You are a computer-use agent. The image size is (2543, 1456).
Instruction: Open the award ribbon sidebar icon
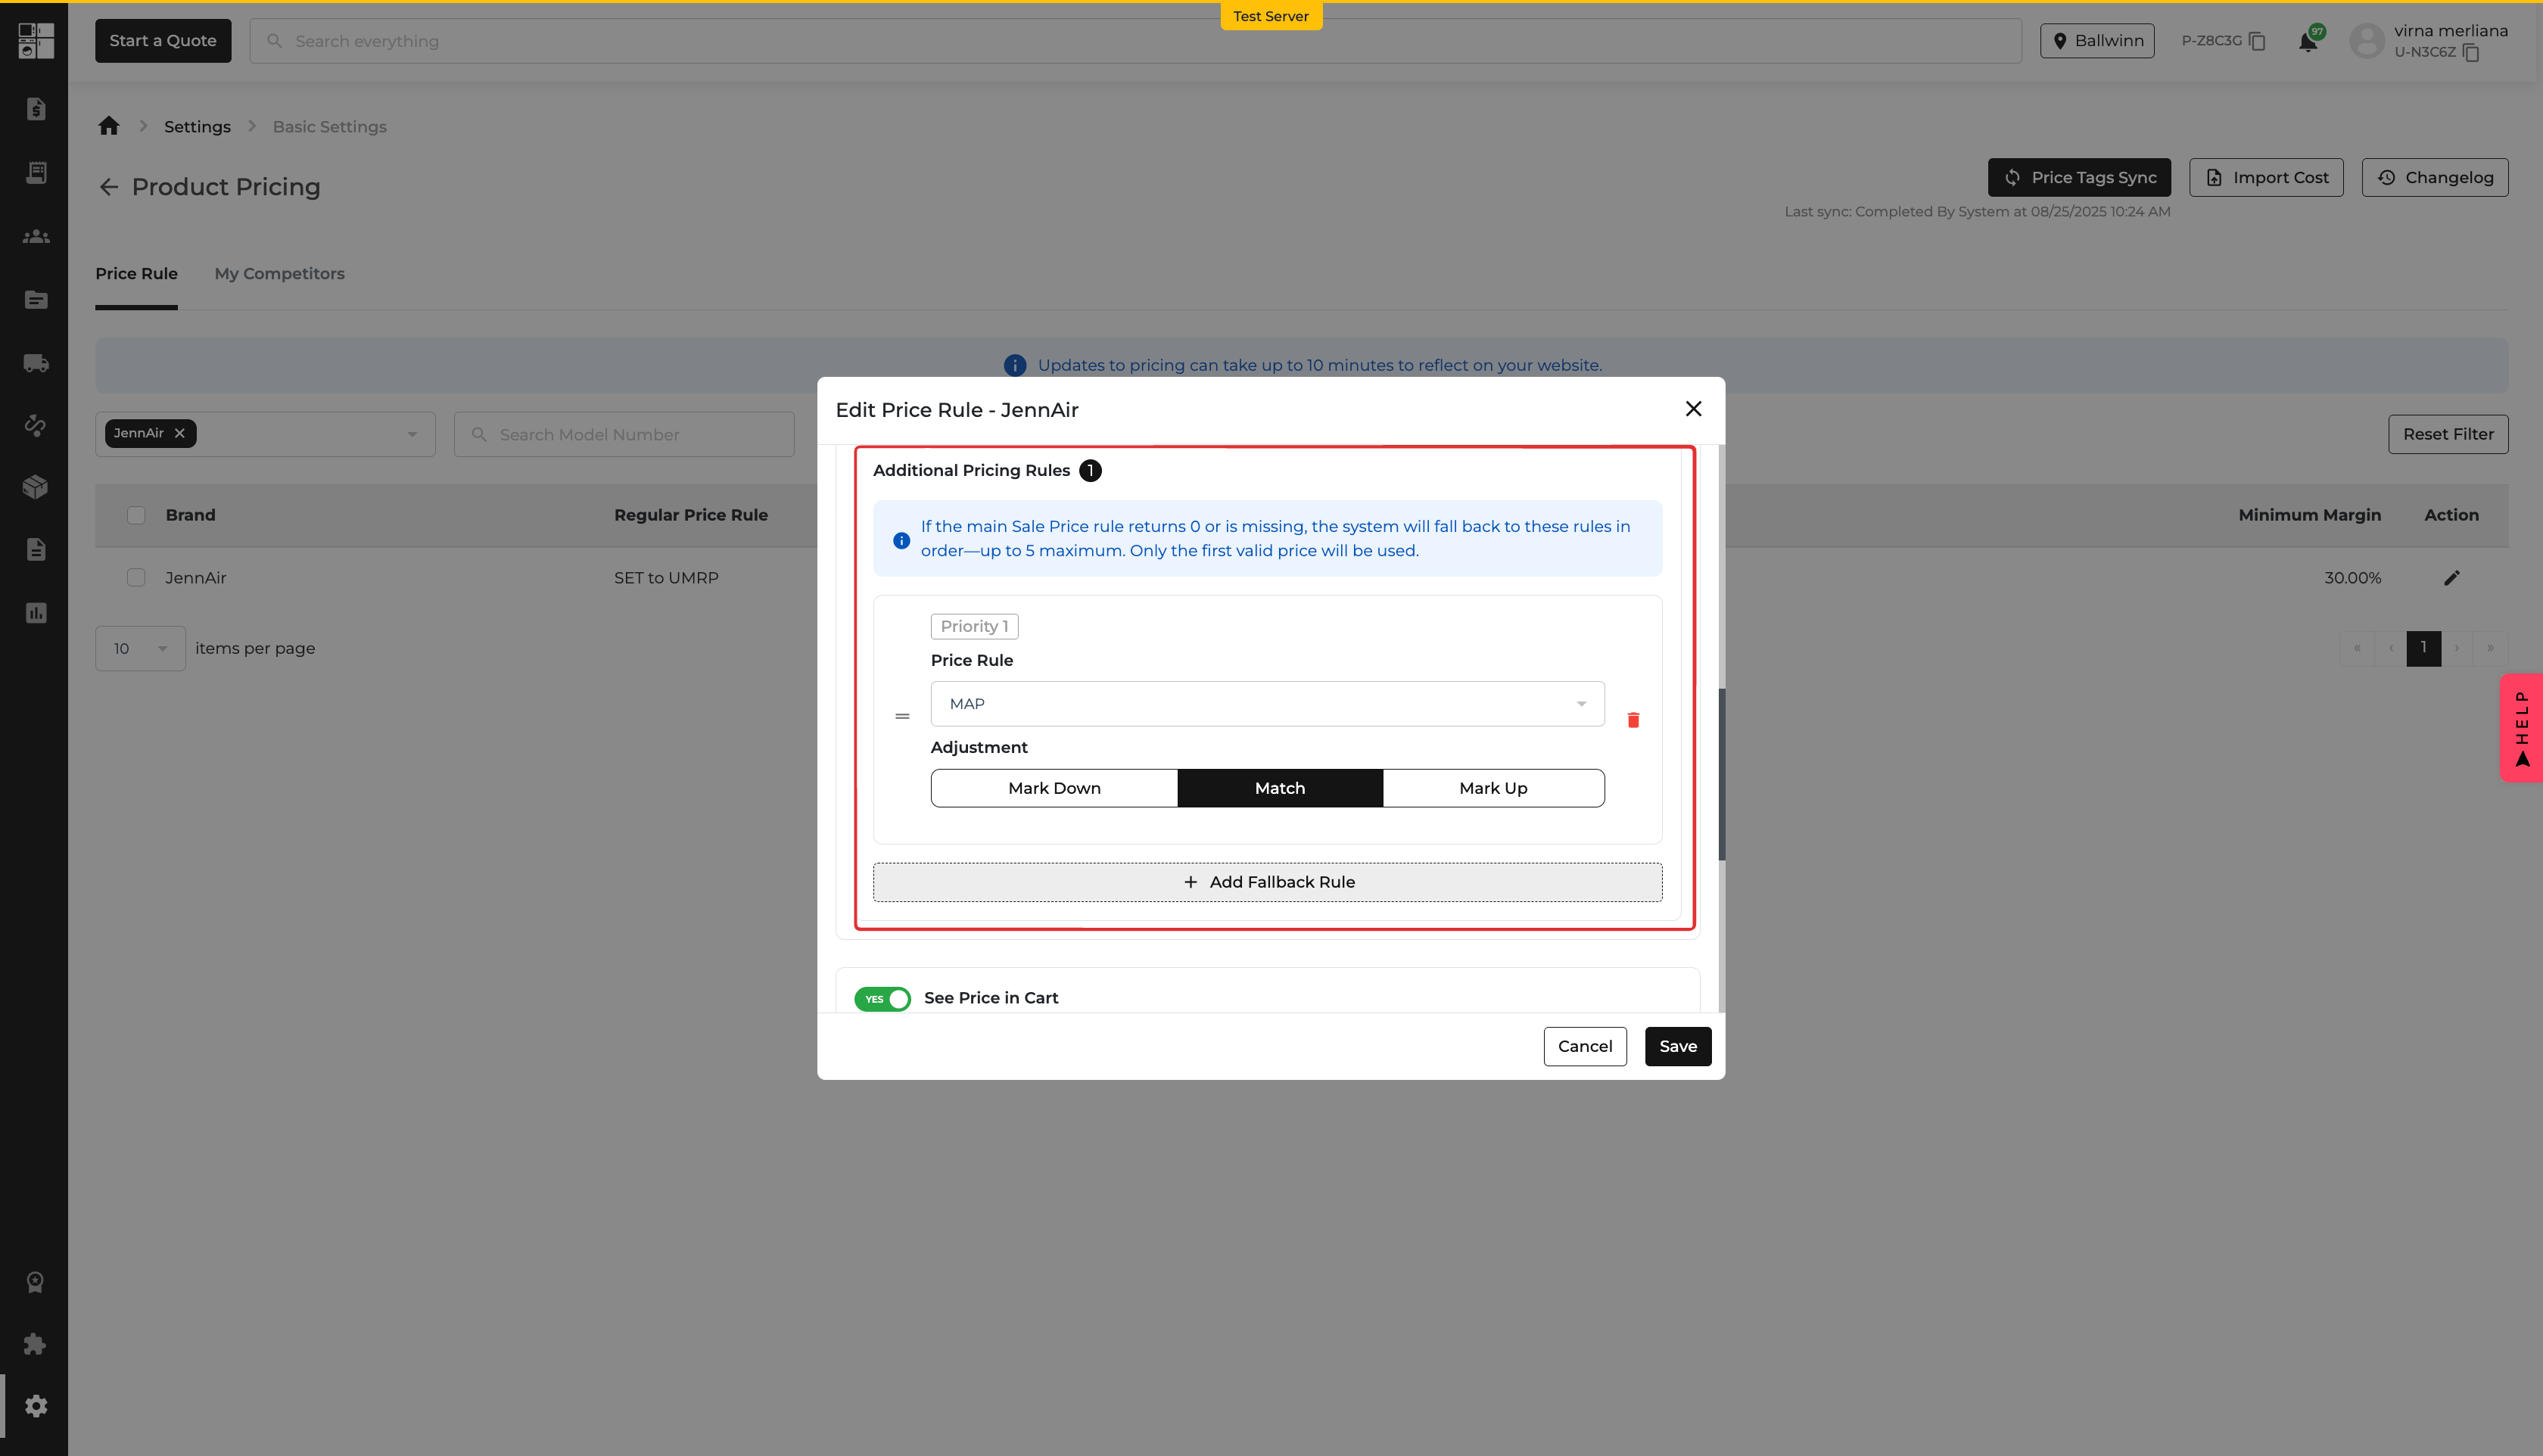click(36, 1282)
